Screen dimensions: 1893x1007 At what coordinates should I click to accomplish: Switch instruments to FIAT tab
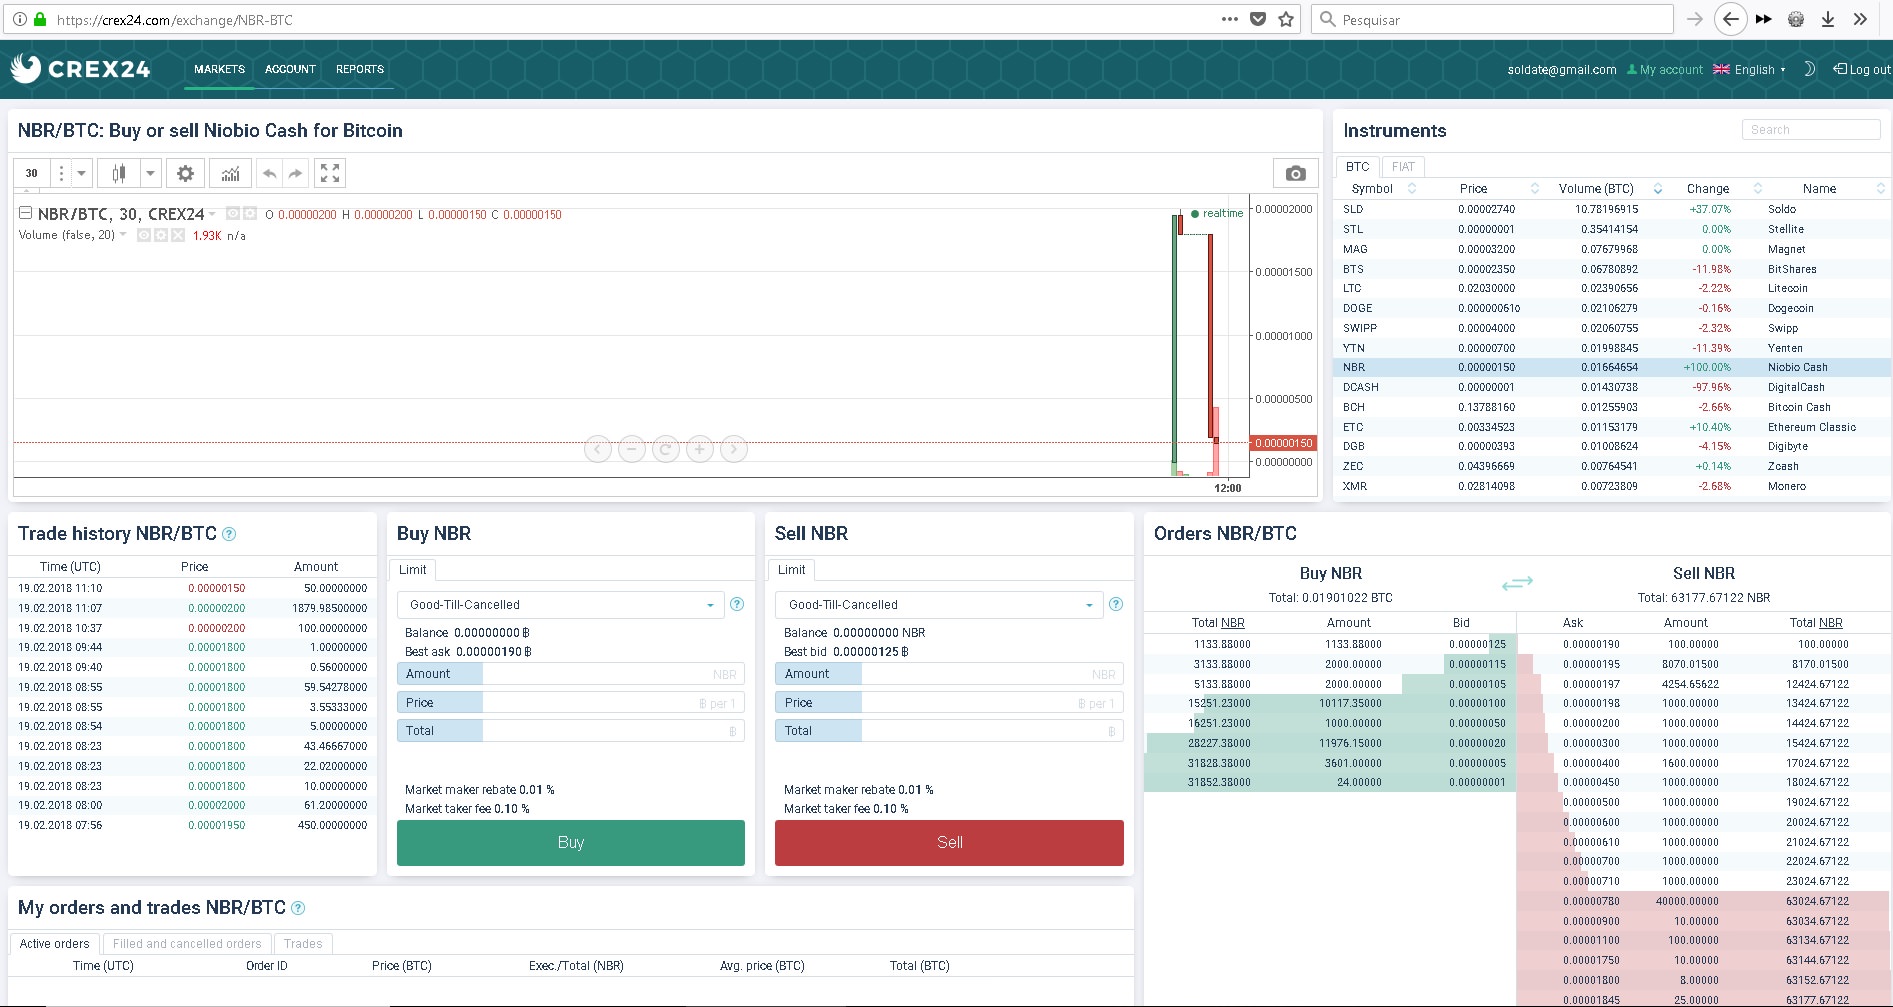coord(1403,167)
